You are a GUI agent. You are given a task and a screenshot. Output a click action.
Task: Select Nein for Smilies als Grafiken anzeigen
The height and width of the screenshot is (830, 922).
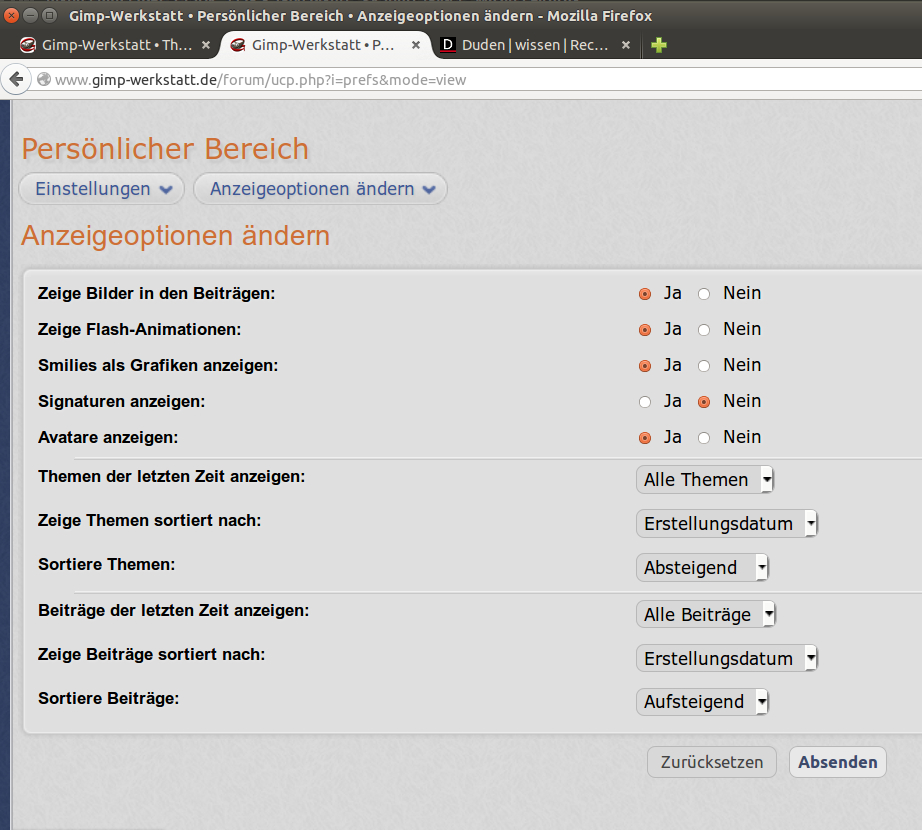pos(704,366)
